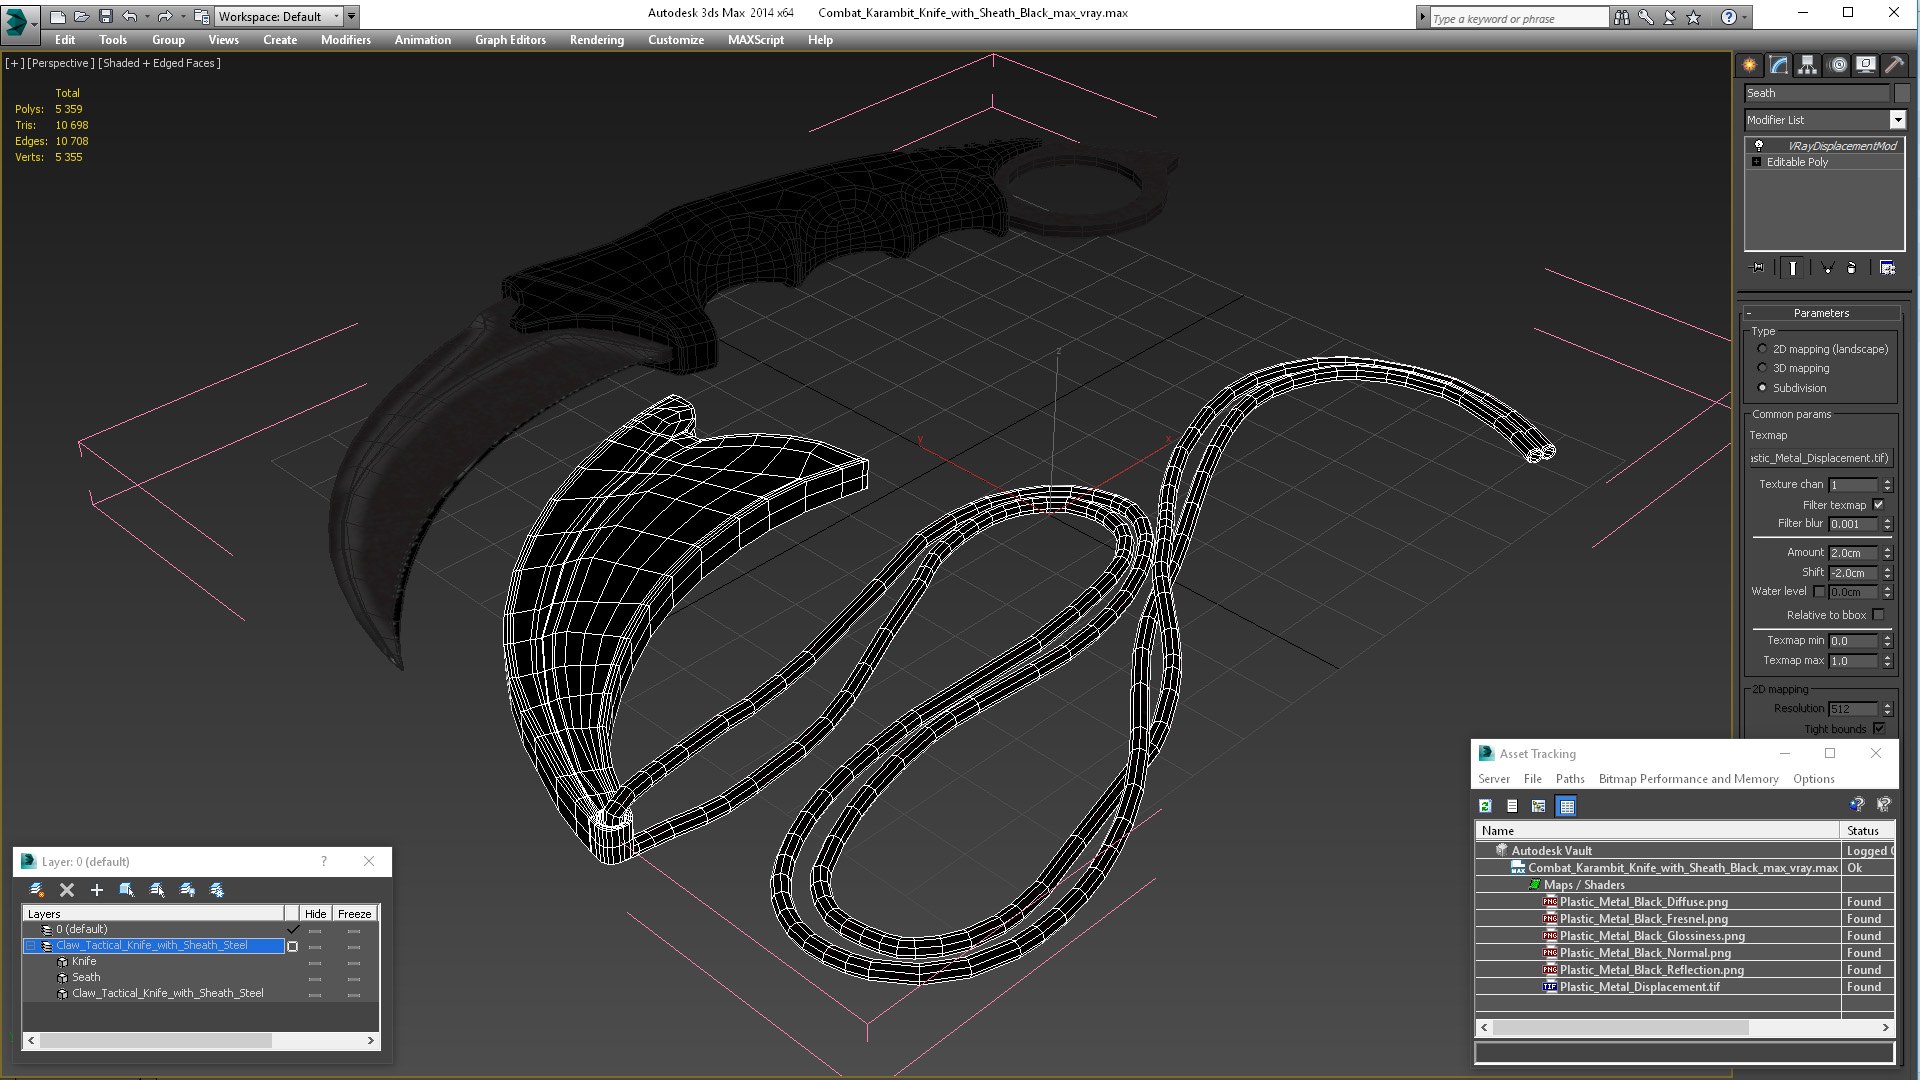Click the Shaded + Edged Faces viewport label
1920x1080 pixels.
click(x=160, y=63)
